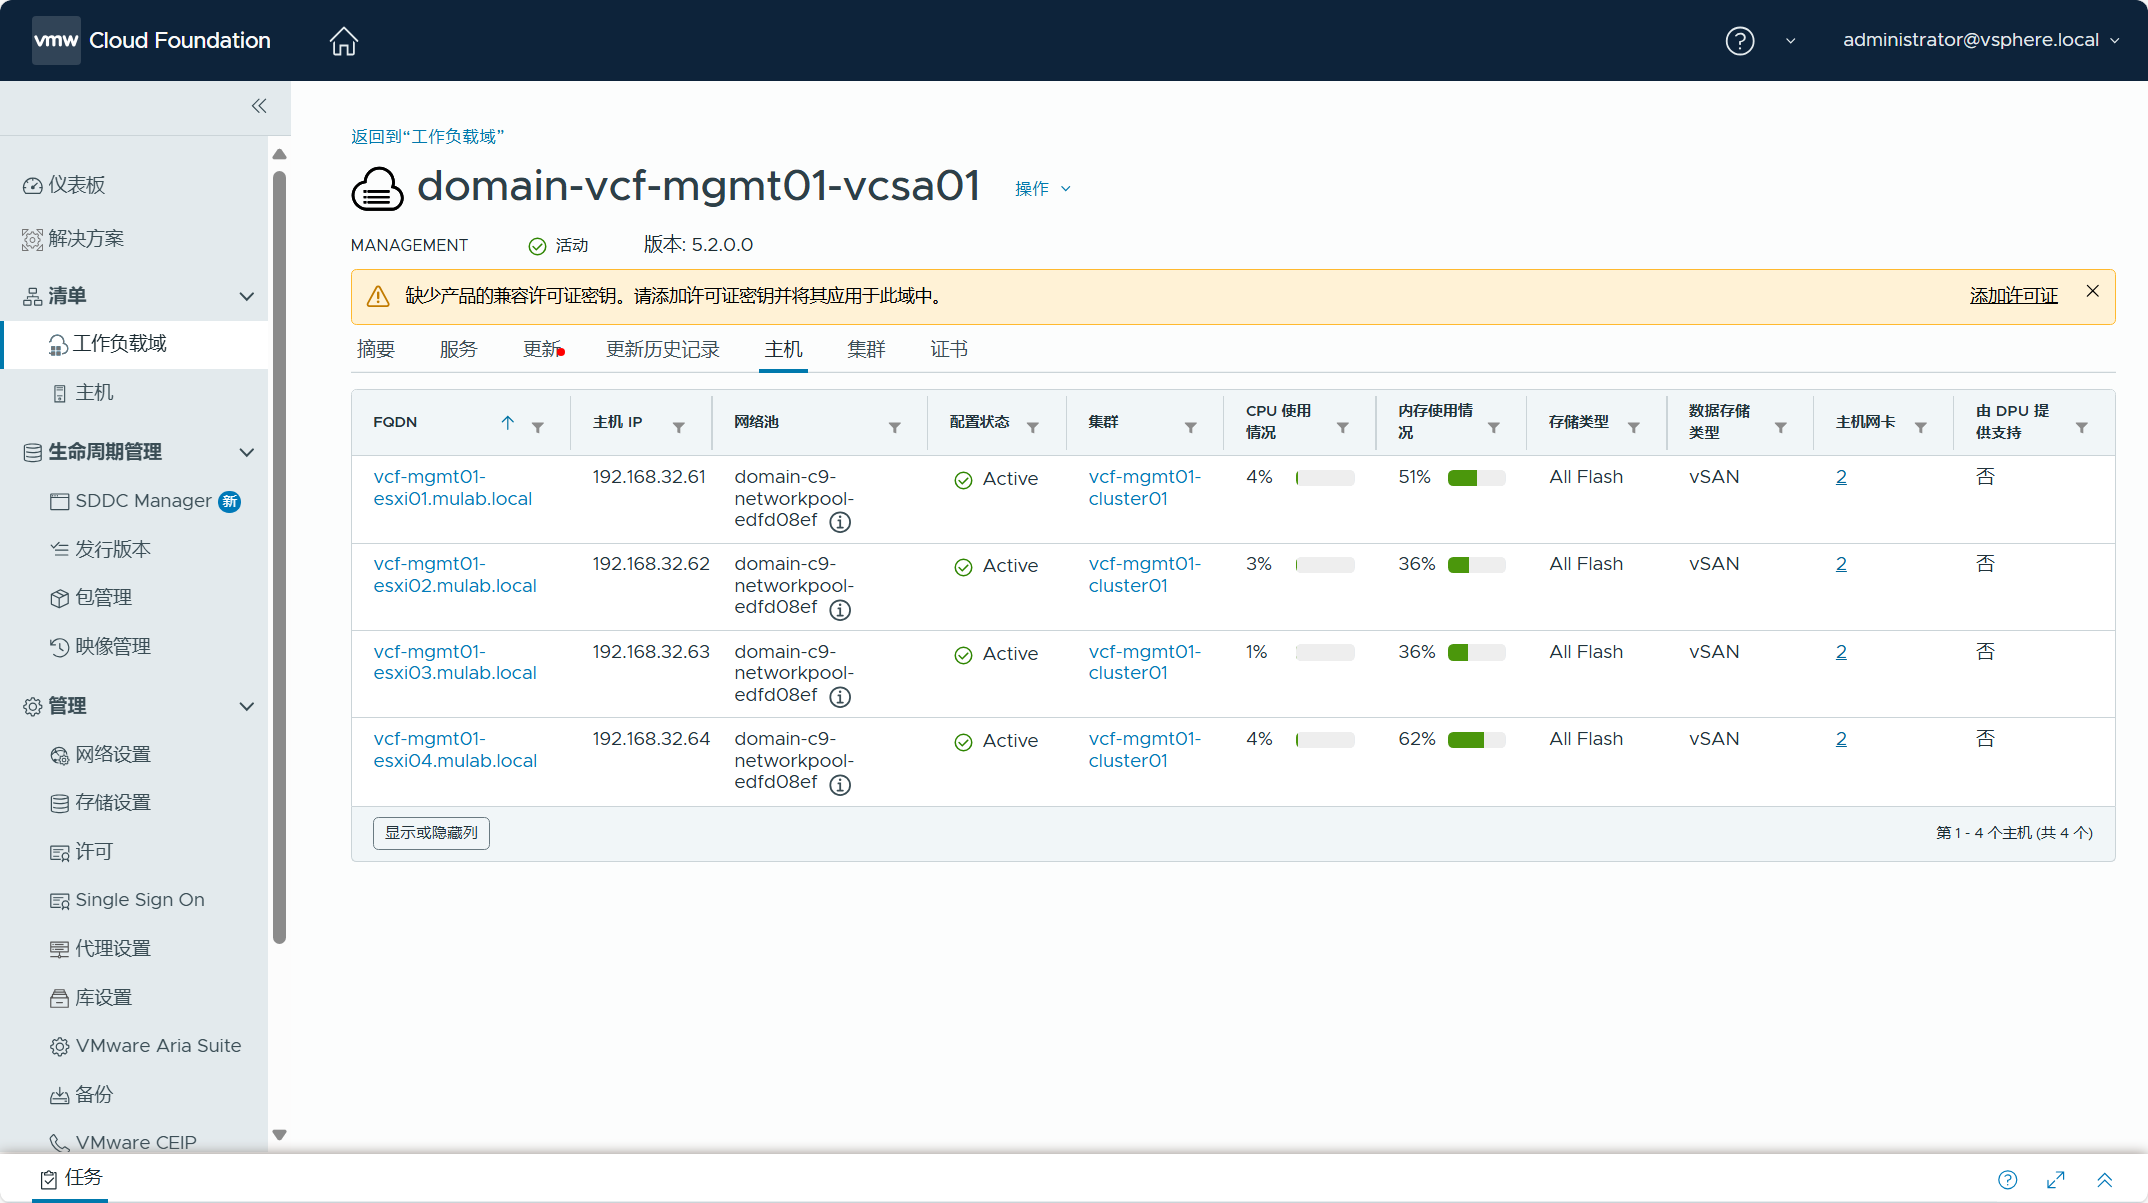Expand the tasks panel fullscreen icon
Image resolution: width=2148 pixels, height=1203 pixels.
2056,1180
